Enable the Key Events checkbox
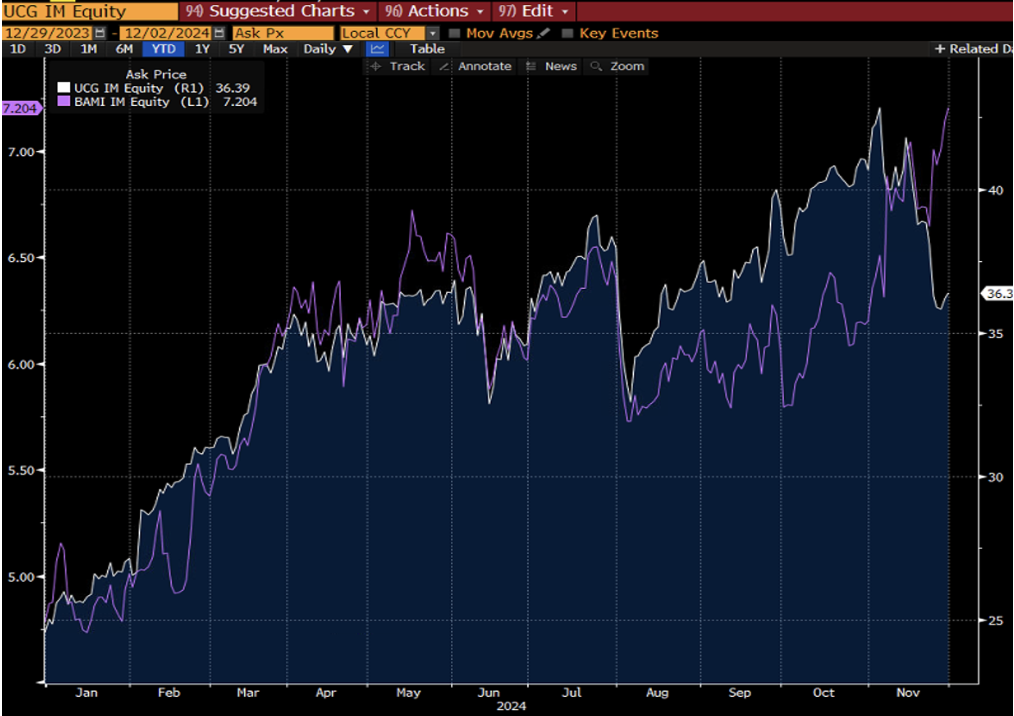1014x716 pixels. (567, 33)
